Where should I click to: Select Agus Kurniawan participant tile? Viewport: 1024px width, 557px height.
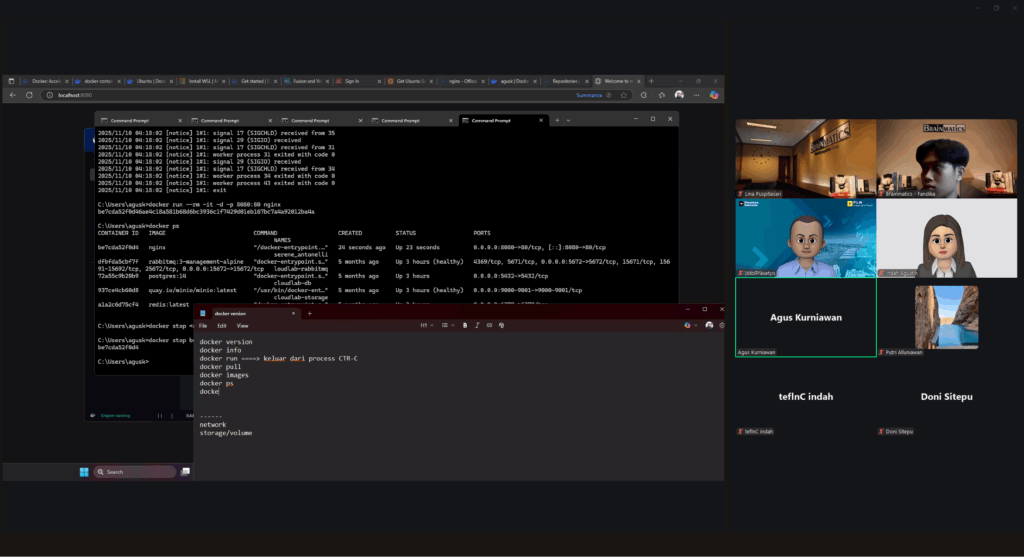[x=805, y=317]
